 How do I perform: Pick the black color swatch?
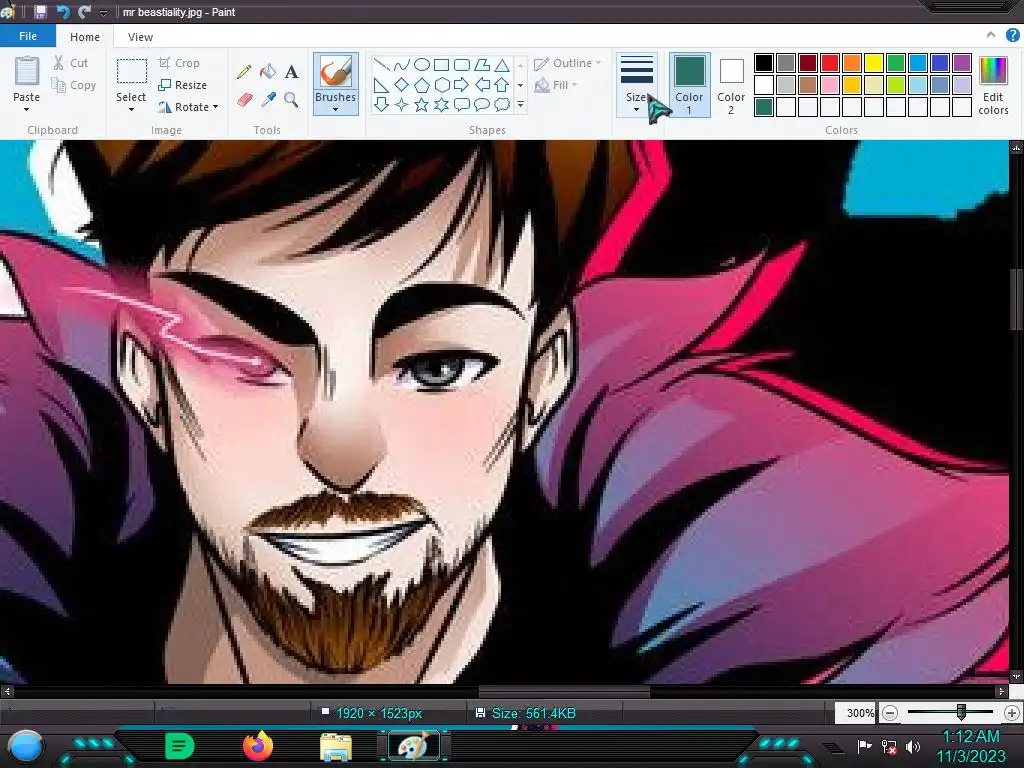tap(764, 63)
